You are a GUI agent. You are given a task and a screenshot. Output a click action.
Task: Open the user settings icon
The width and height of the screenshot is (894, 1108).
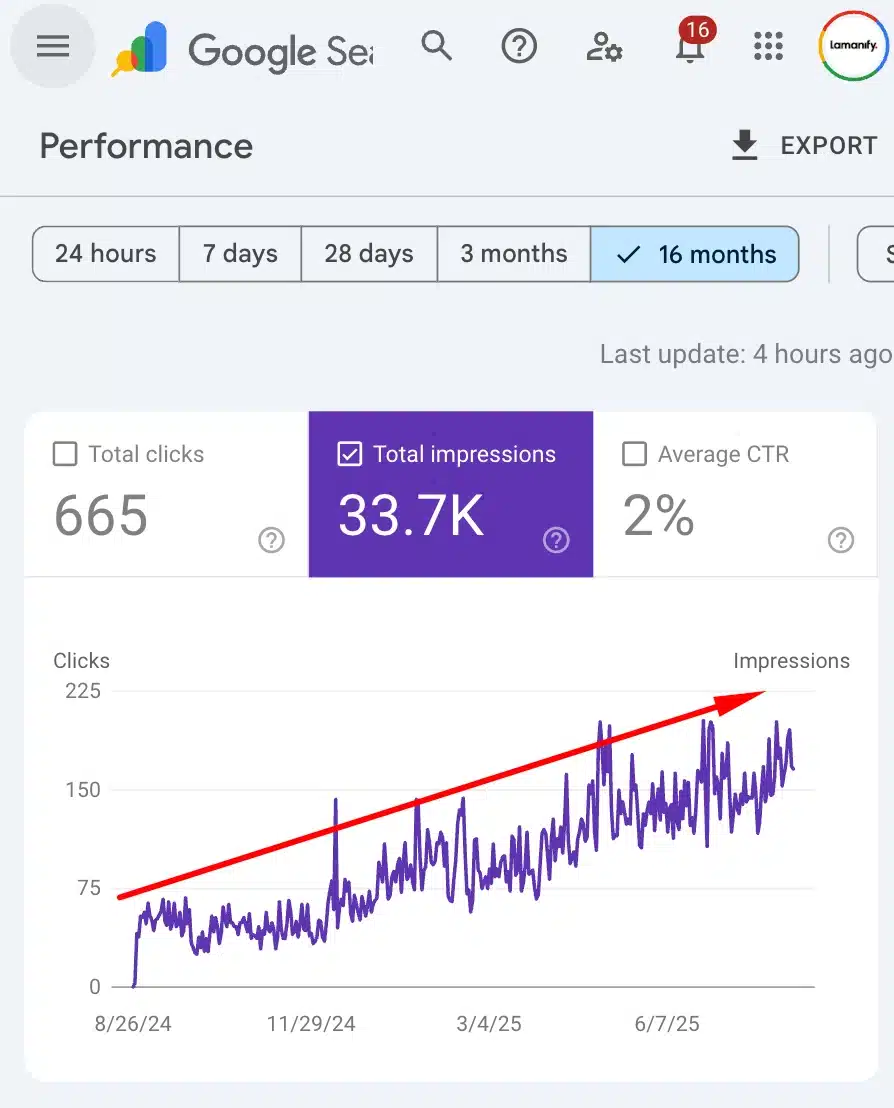603,46
